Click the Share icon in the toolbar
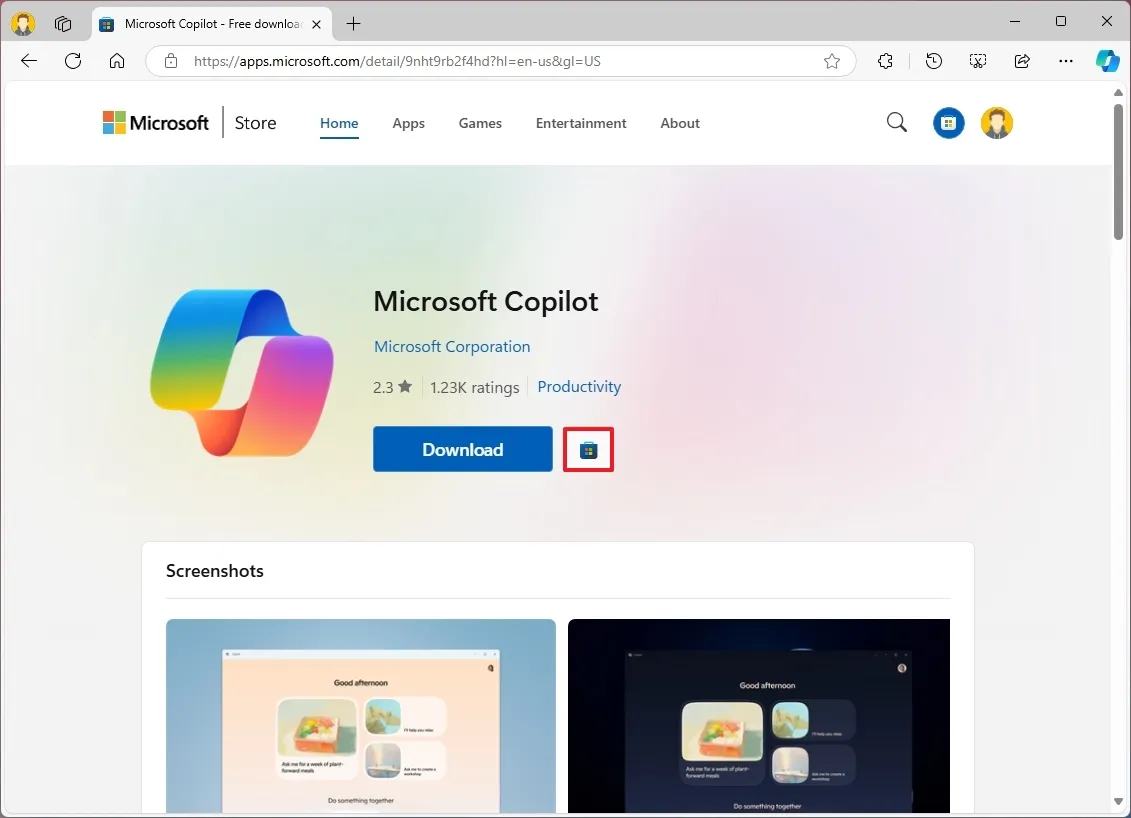1131x818 pixels. pos(1022,61)
